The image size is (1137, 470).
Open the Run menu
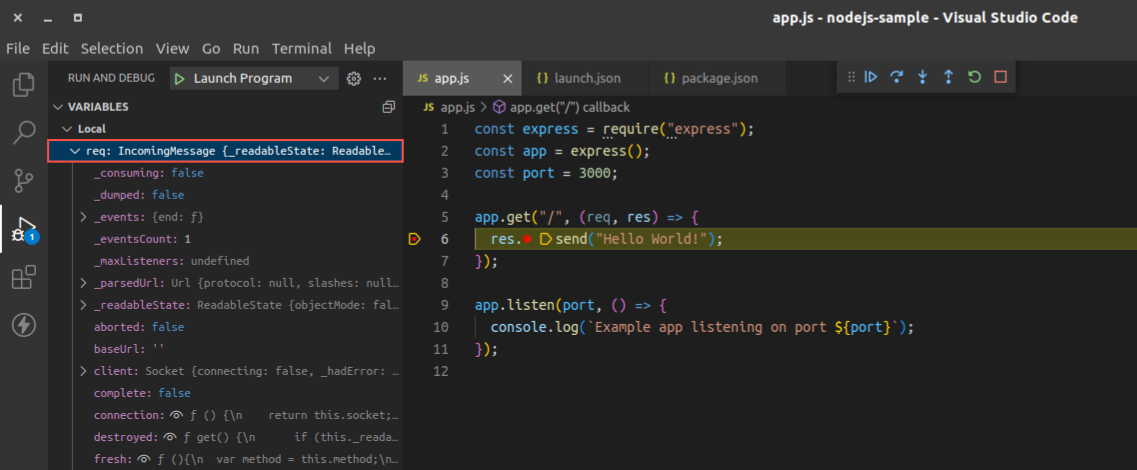click(246, 49)
